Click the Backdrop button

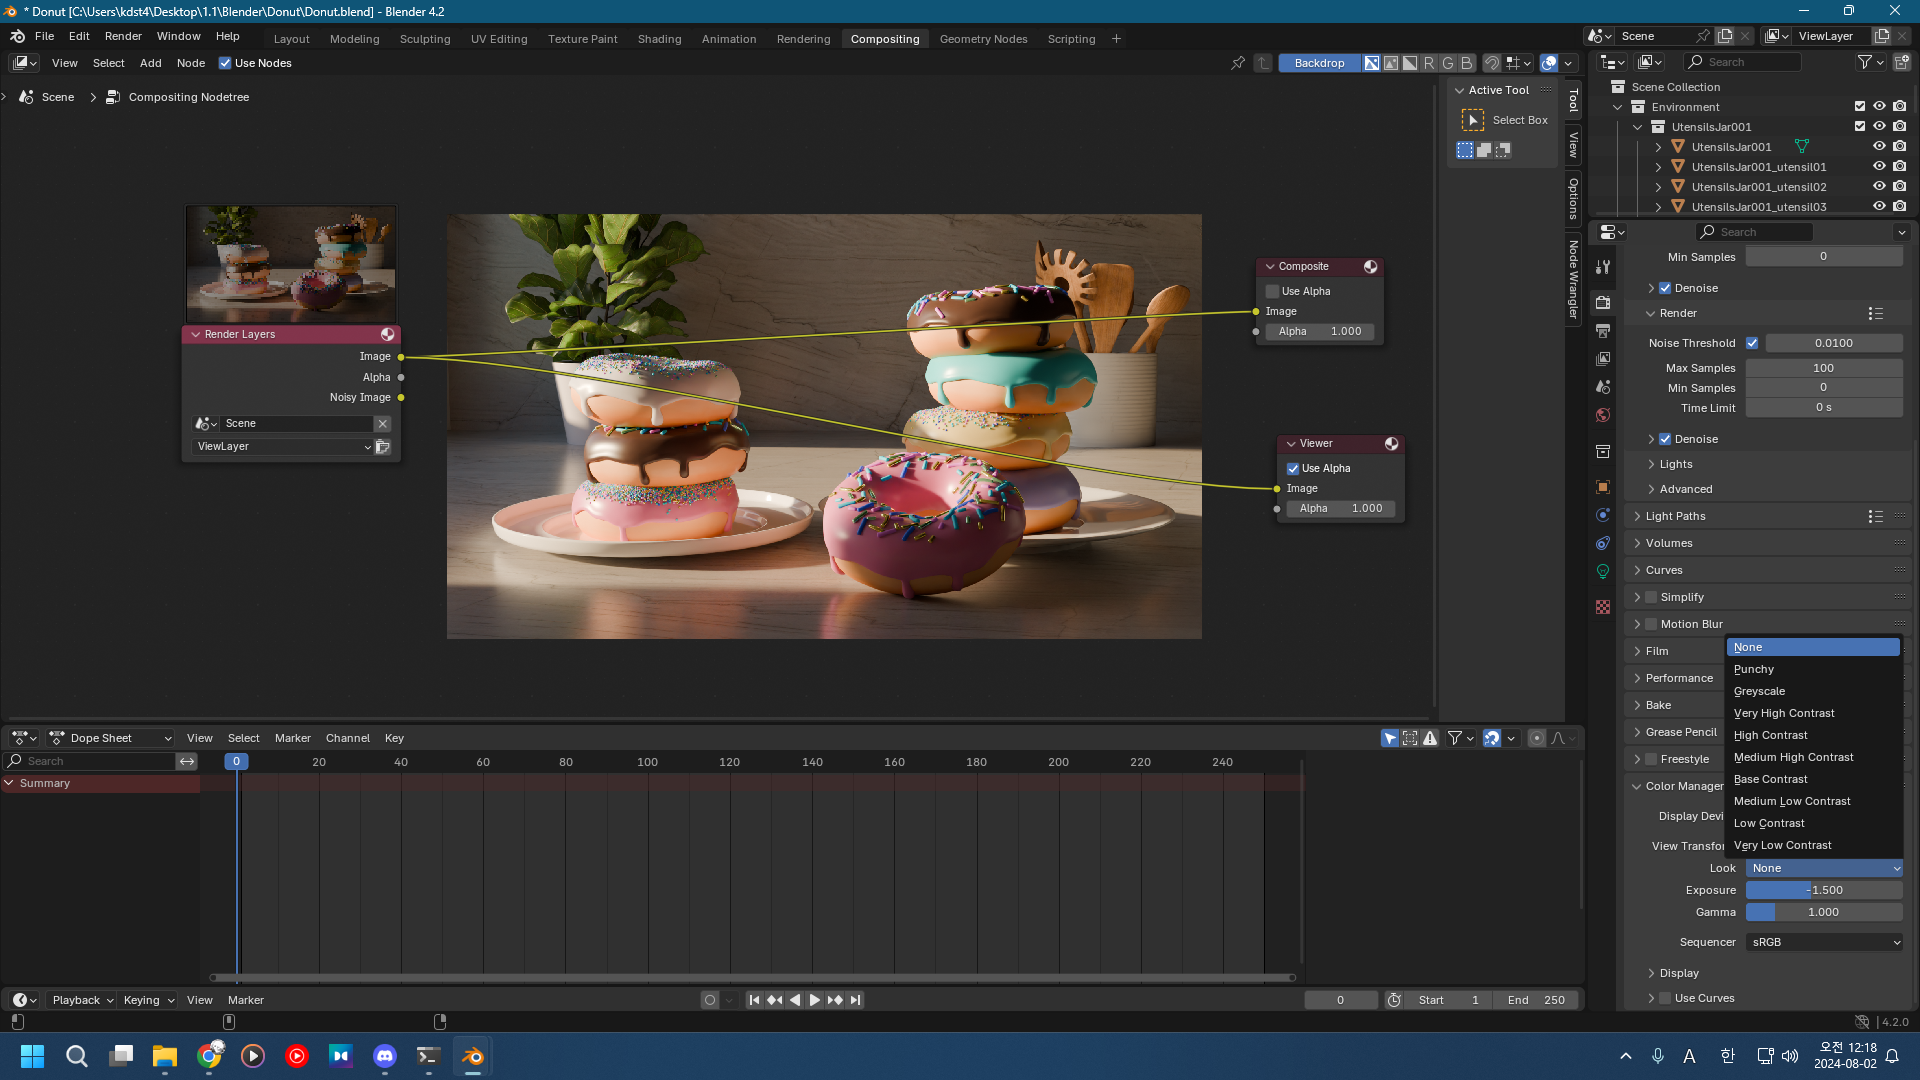(1319, 63)
